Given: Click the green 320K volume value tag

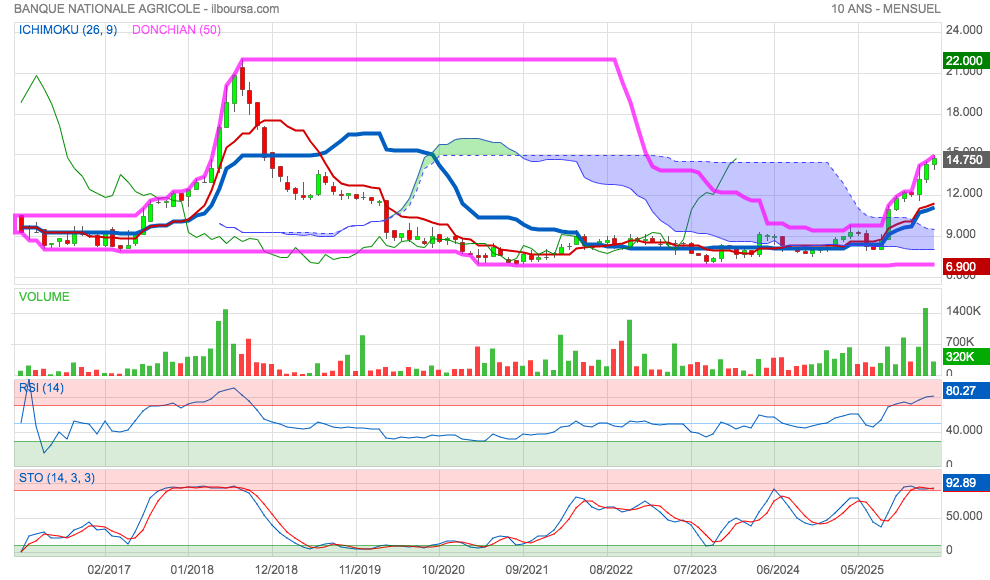Looking at the screenshot, I should click(x=960, y=357).
